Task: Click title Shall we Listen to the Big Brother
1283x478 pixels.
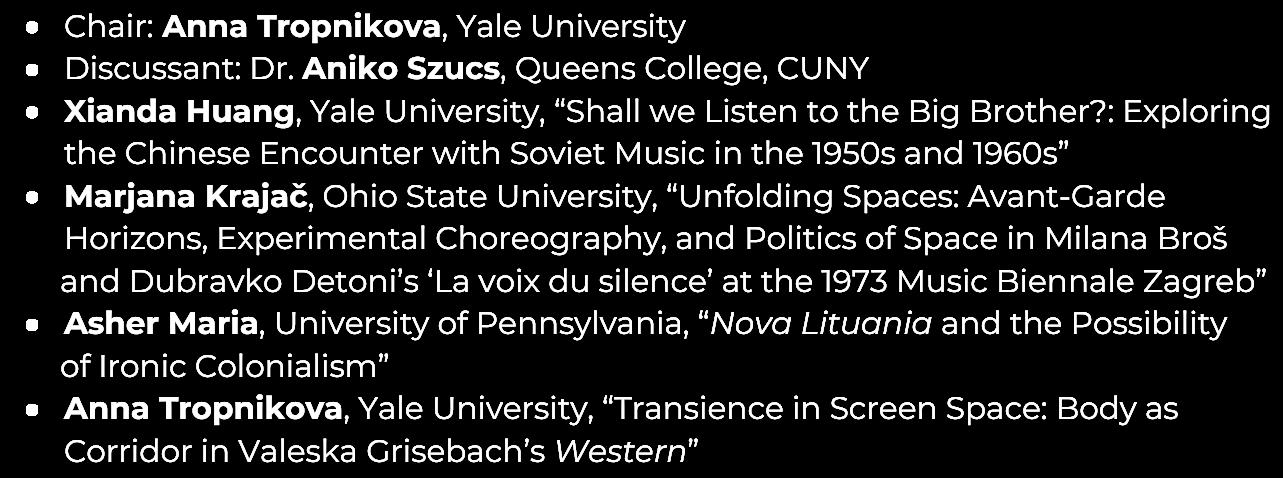Action: click(844, 112)
